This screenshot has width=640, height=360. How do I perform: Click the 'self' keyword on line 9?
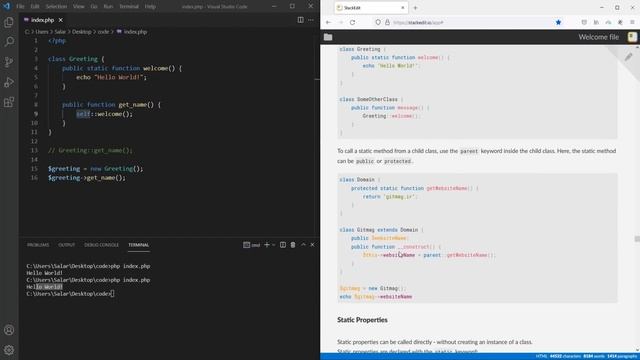point(83,114)
